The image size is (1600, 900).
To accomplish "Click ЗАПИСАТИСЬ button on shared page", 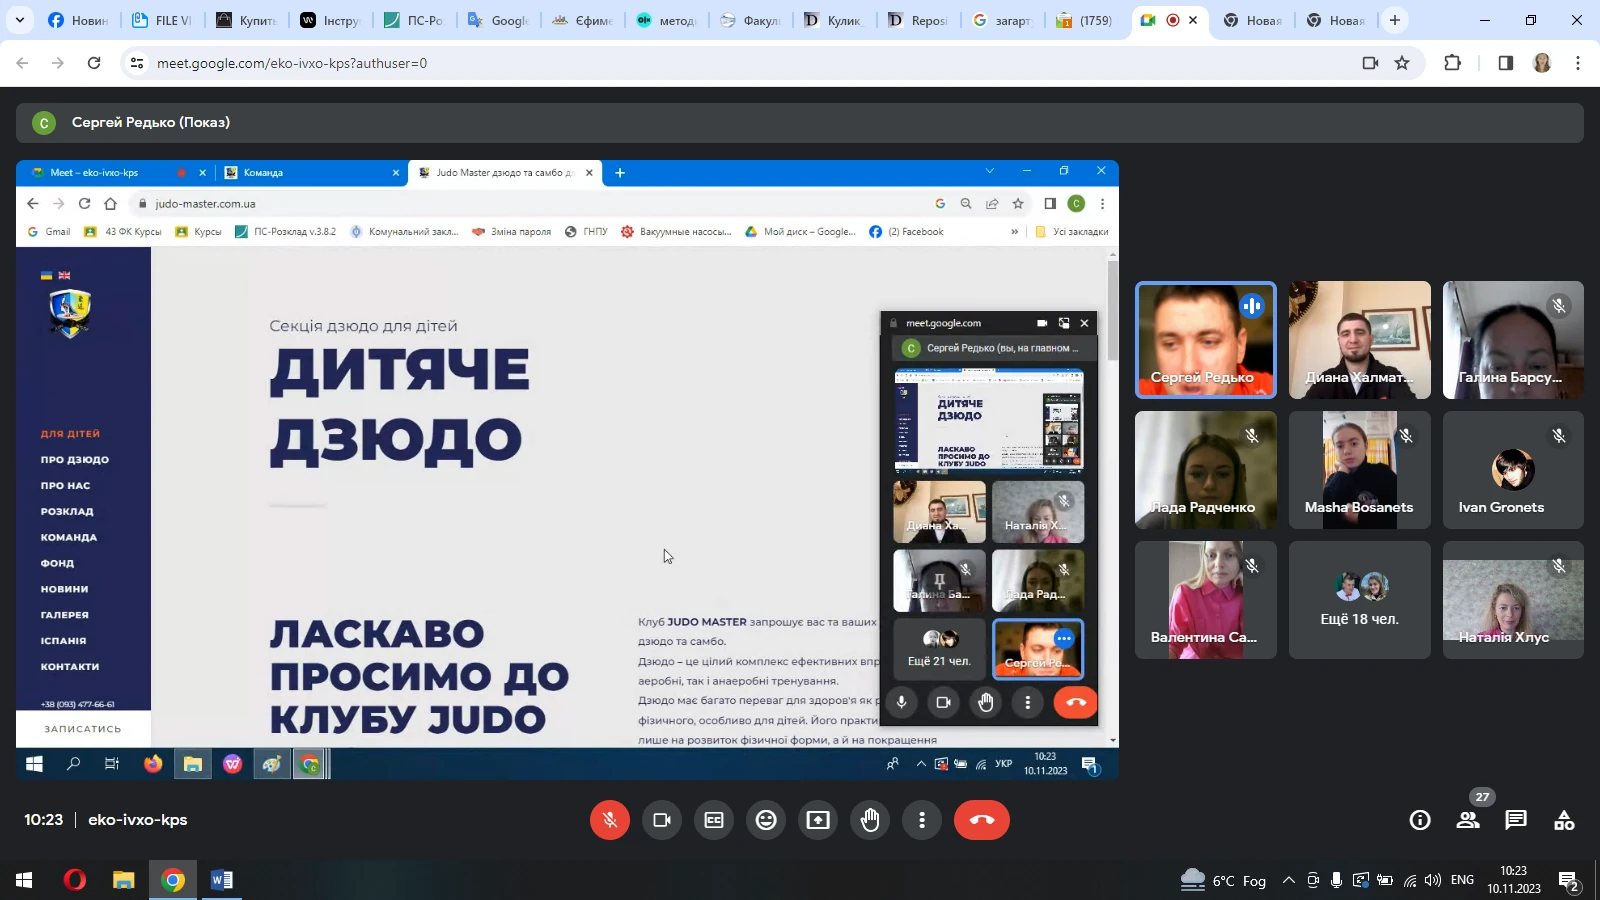I will click(x=83, y=729).
